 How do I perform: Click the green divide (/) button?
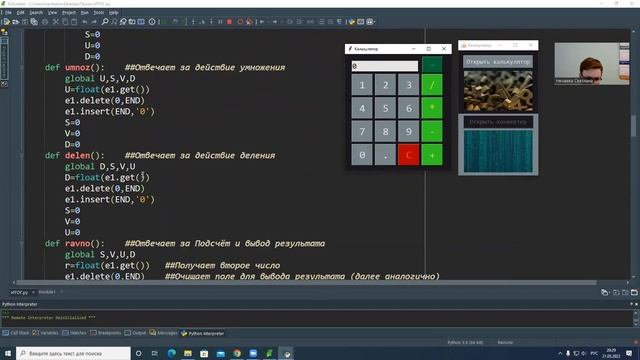(432, 85)
